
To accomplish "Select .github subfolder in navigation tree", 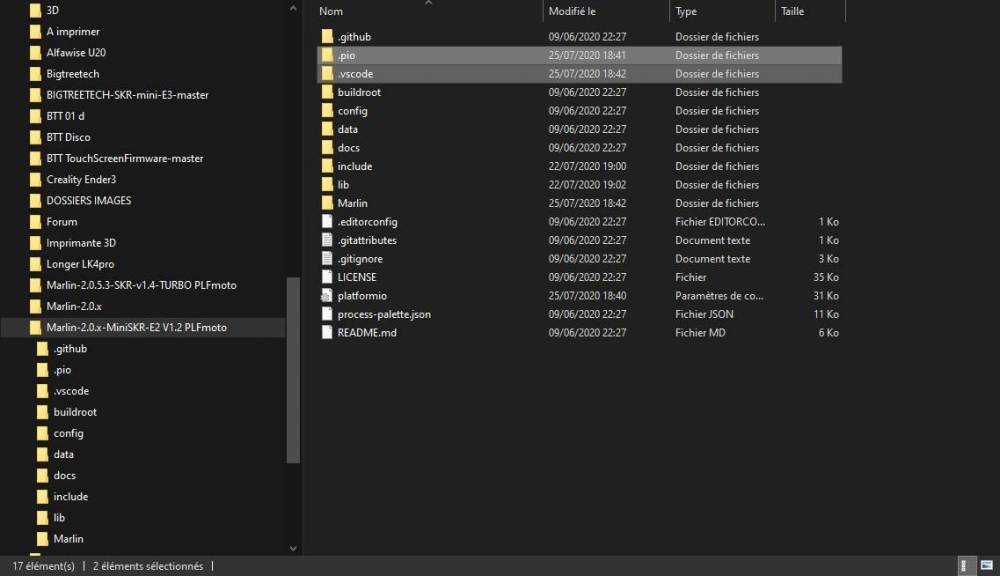I will 70,348.
